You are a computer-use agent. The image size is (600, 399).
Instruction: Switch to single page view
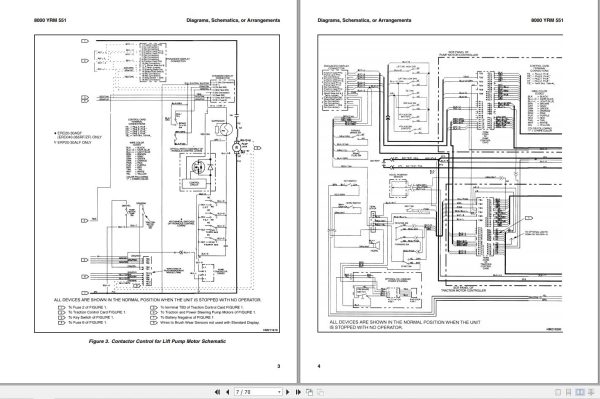click(x=558, y=392)
